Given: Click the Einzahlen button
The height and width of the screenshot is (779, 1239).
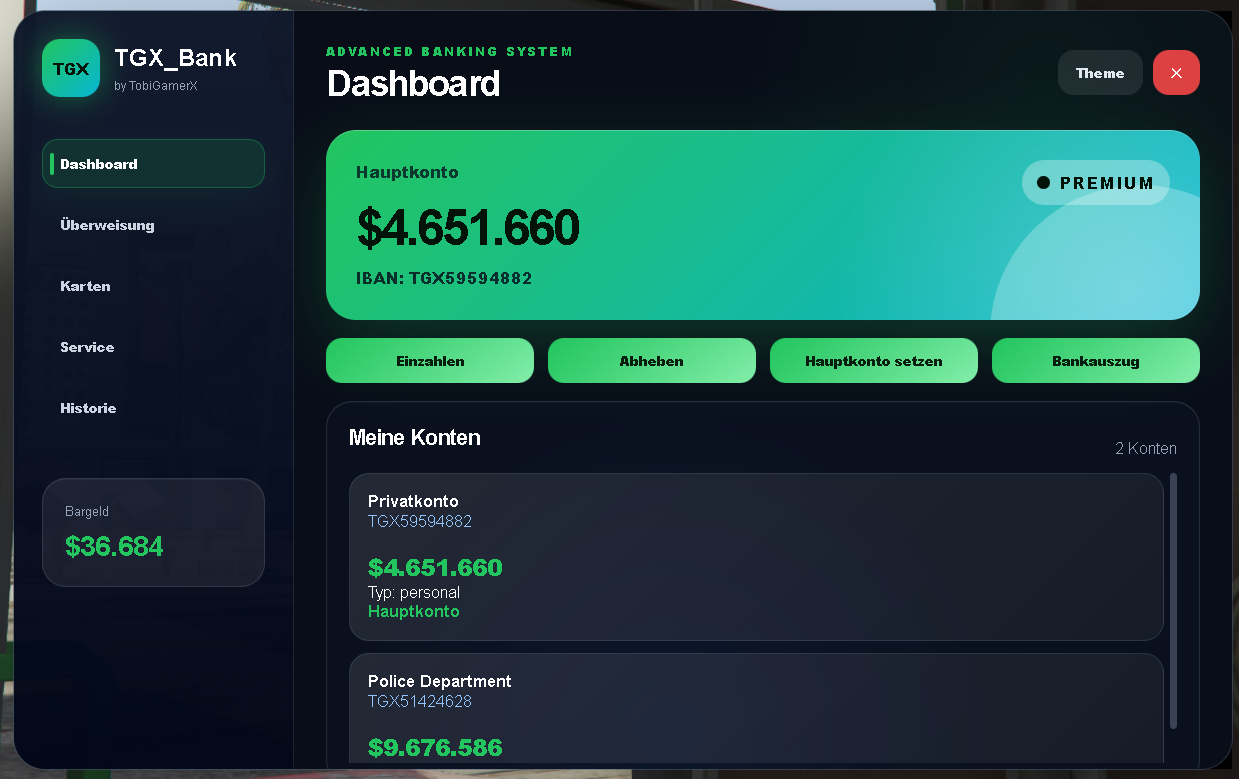Looking at the screenshot, I should 430,361.
